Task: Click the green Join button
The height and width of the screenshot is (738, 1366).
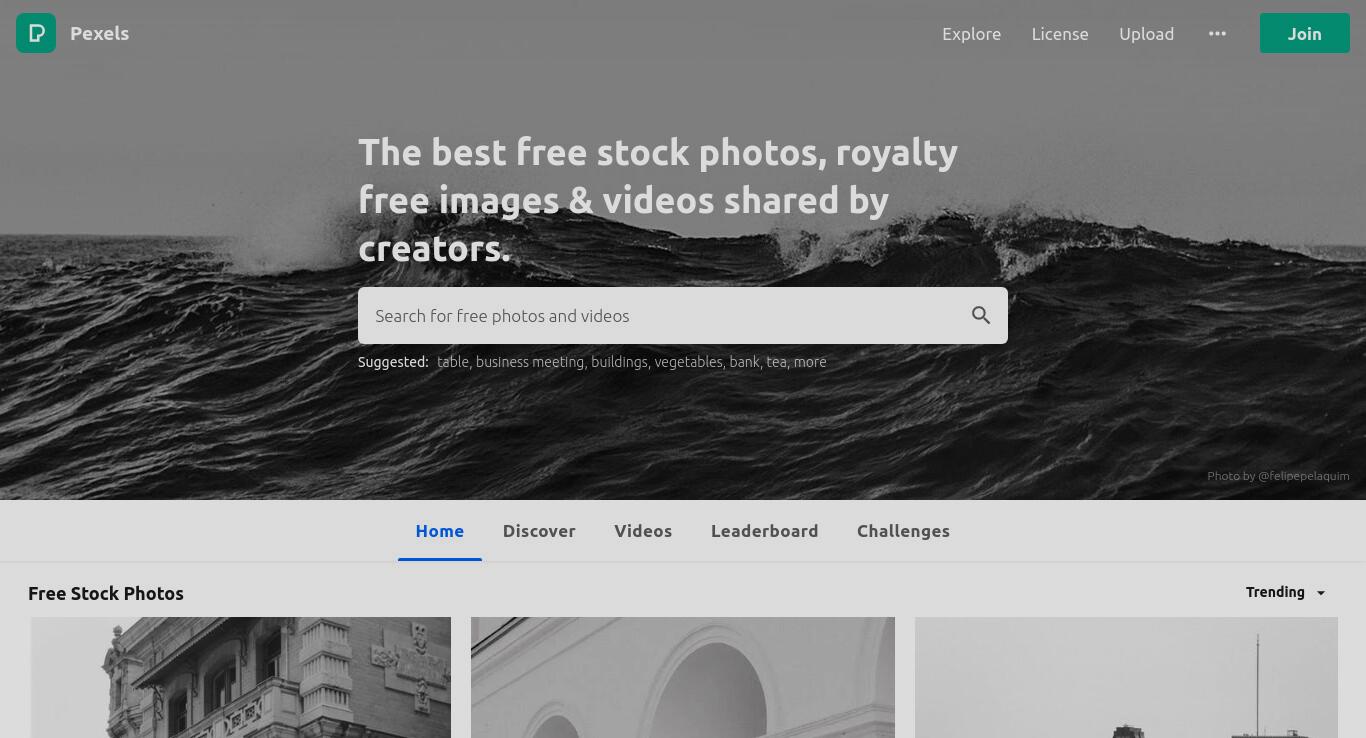Action: [1304, 33]
